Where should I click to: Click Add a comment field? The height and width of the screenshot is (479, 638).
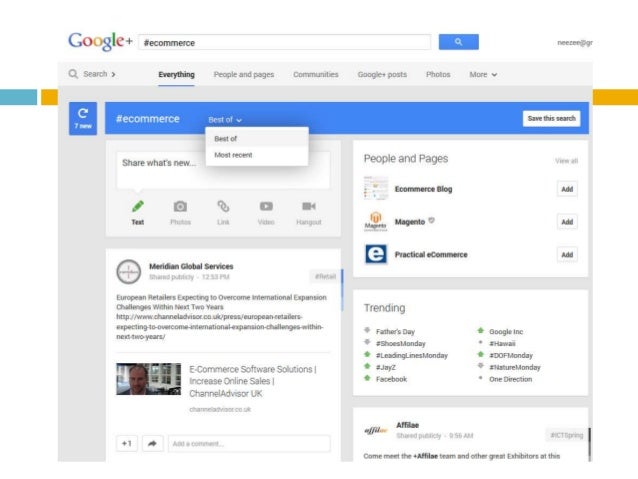(x=249, y=443)
